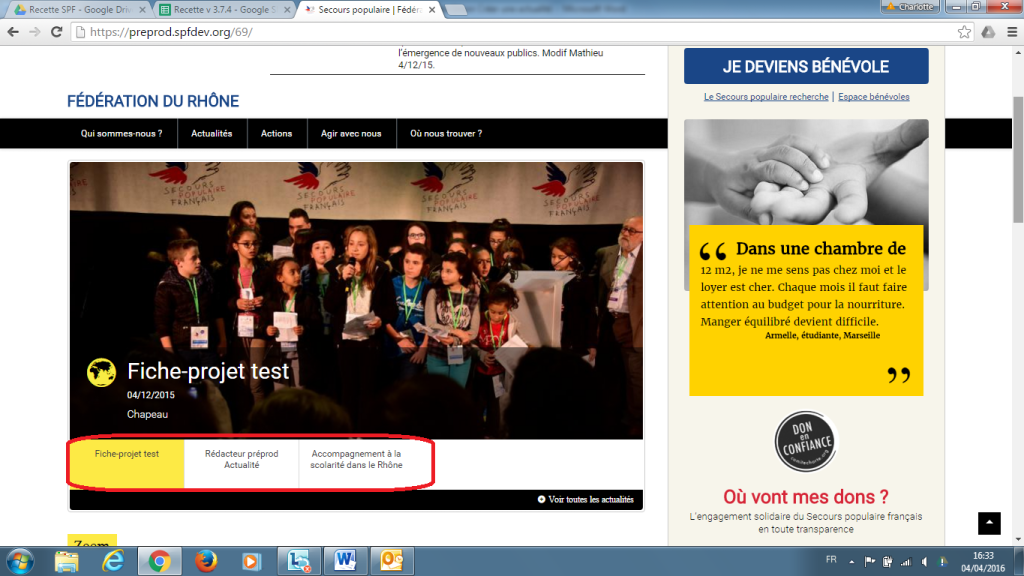Bookmark this page with the star icon
Image resolution: width=1024 pixels, height=576 pixels.
(964, 32)
